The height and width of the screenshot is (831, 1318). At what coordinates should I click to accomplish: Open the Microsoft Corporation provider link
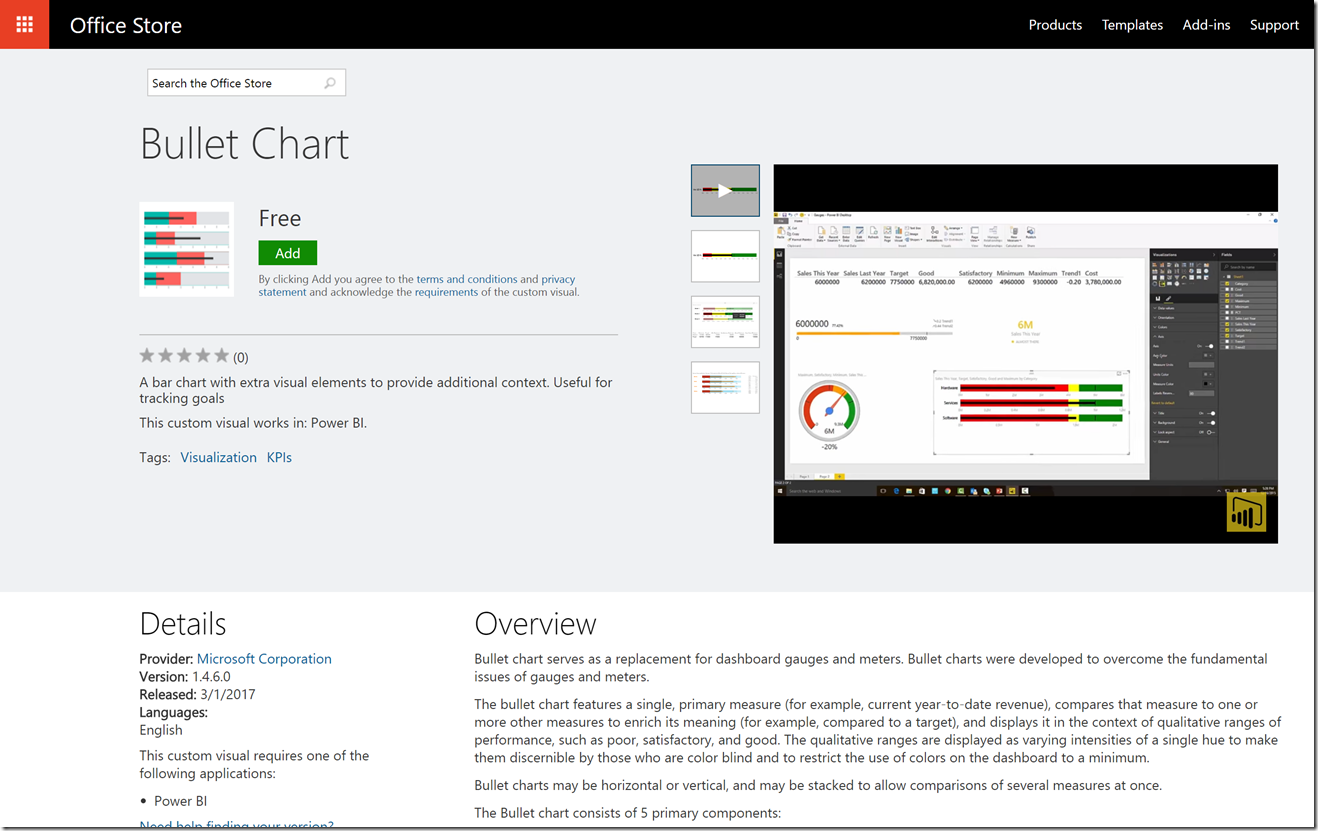[264, 659]
